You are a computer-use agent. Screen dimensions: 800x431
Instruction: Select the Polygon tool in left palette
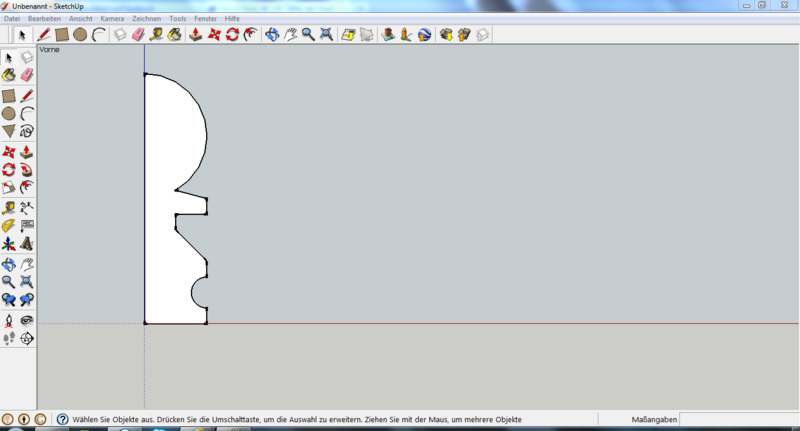point(9,131)
